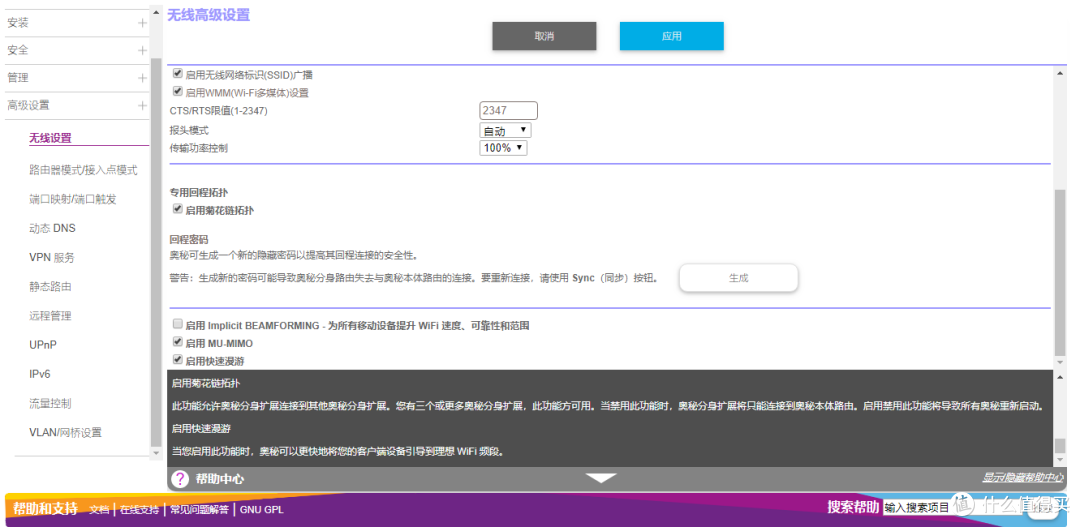Open 路由器模式/接入点模式 page
Viewport: 1080px width, 527px height.
click(x=83, y=170)
